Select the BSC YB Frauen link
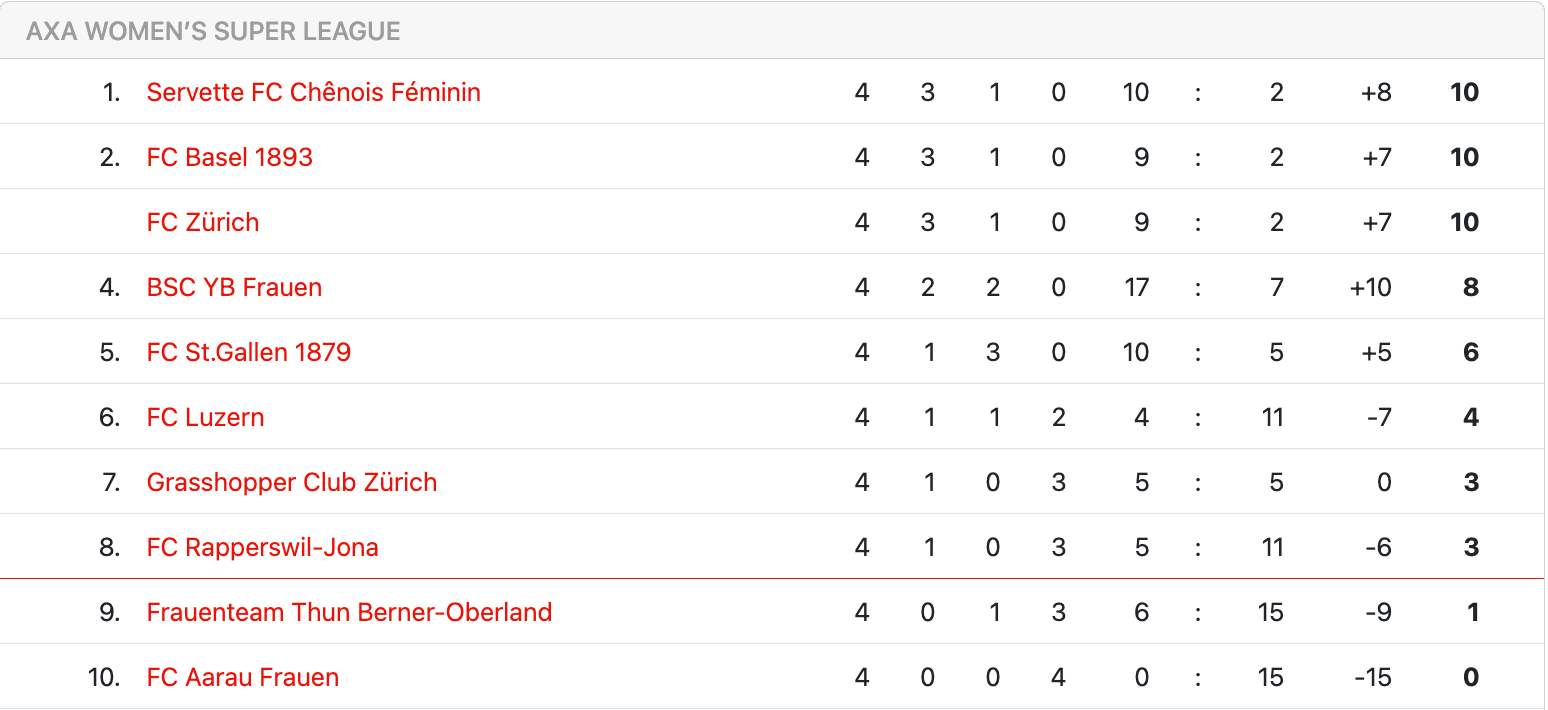 pyautogui.click(x=234, y=287)
